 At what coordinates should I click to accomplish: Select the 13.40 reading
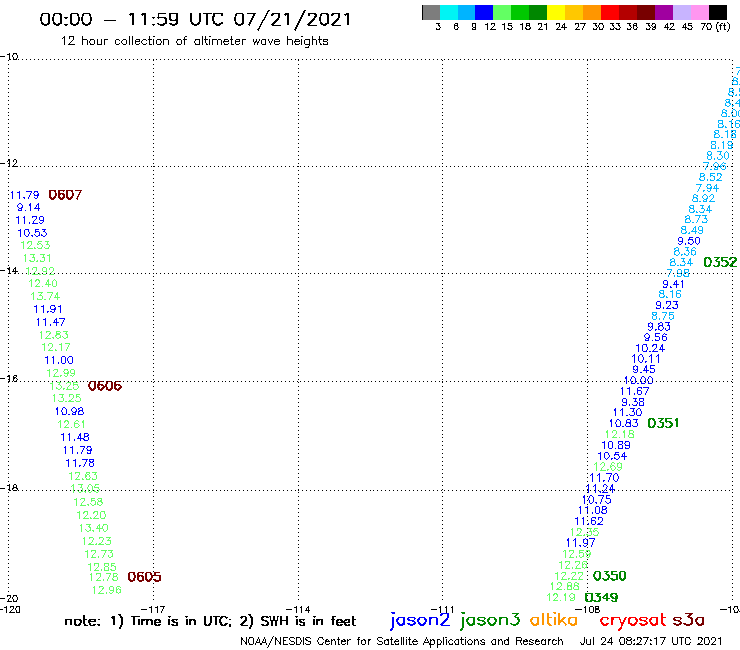pos(93,528)
